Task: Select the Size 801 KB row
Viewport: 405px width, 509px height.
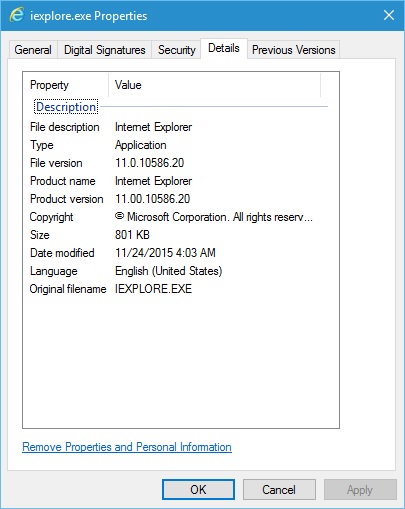Action: coord(179,235)
